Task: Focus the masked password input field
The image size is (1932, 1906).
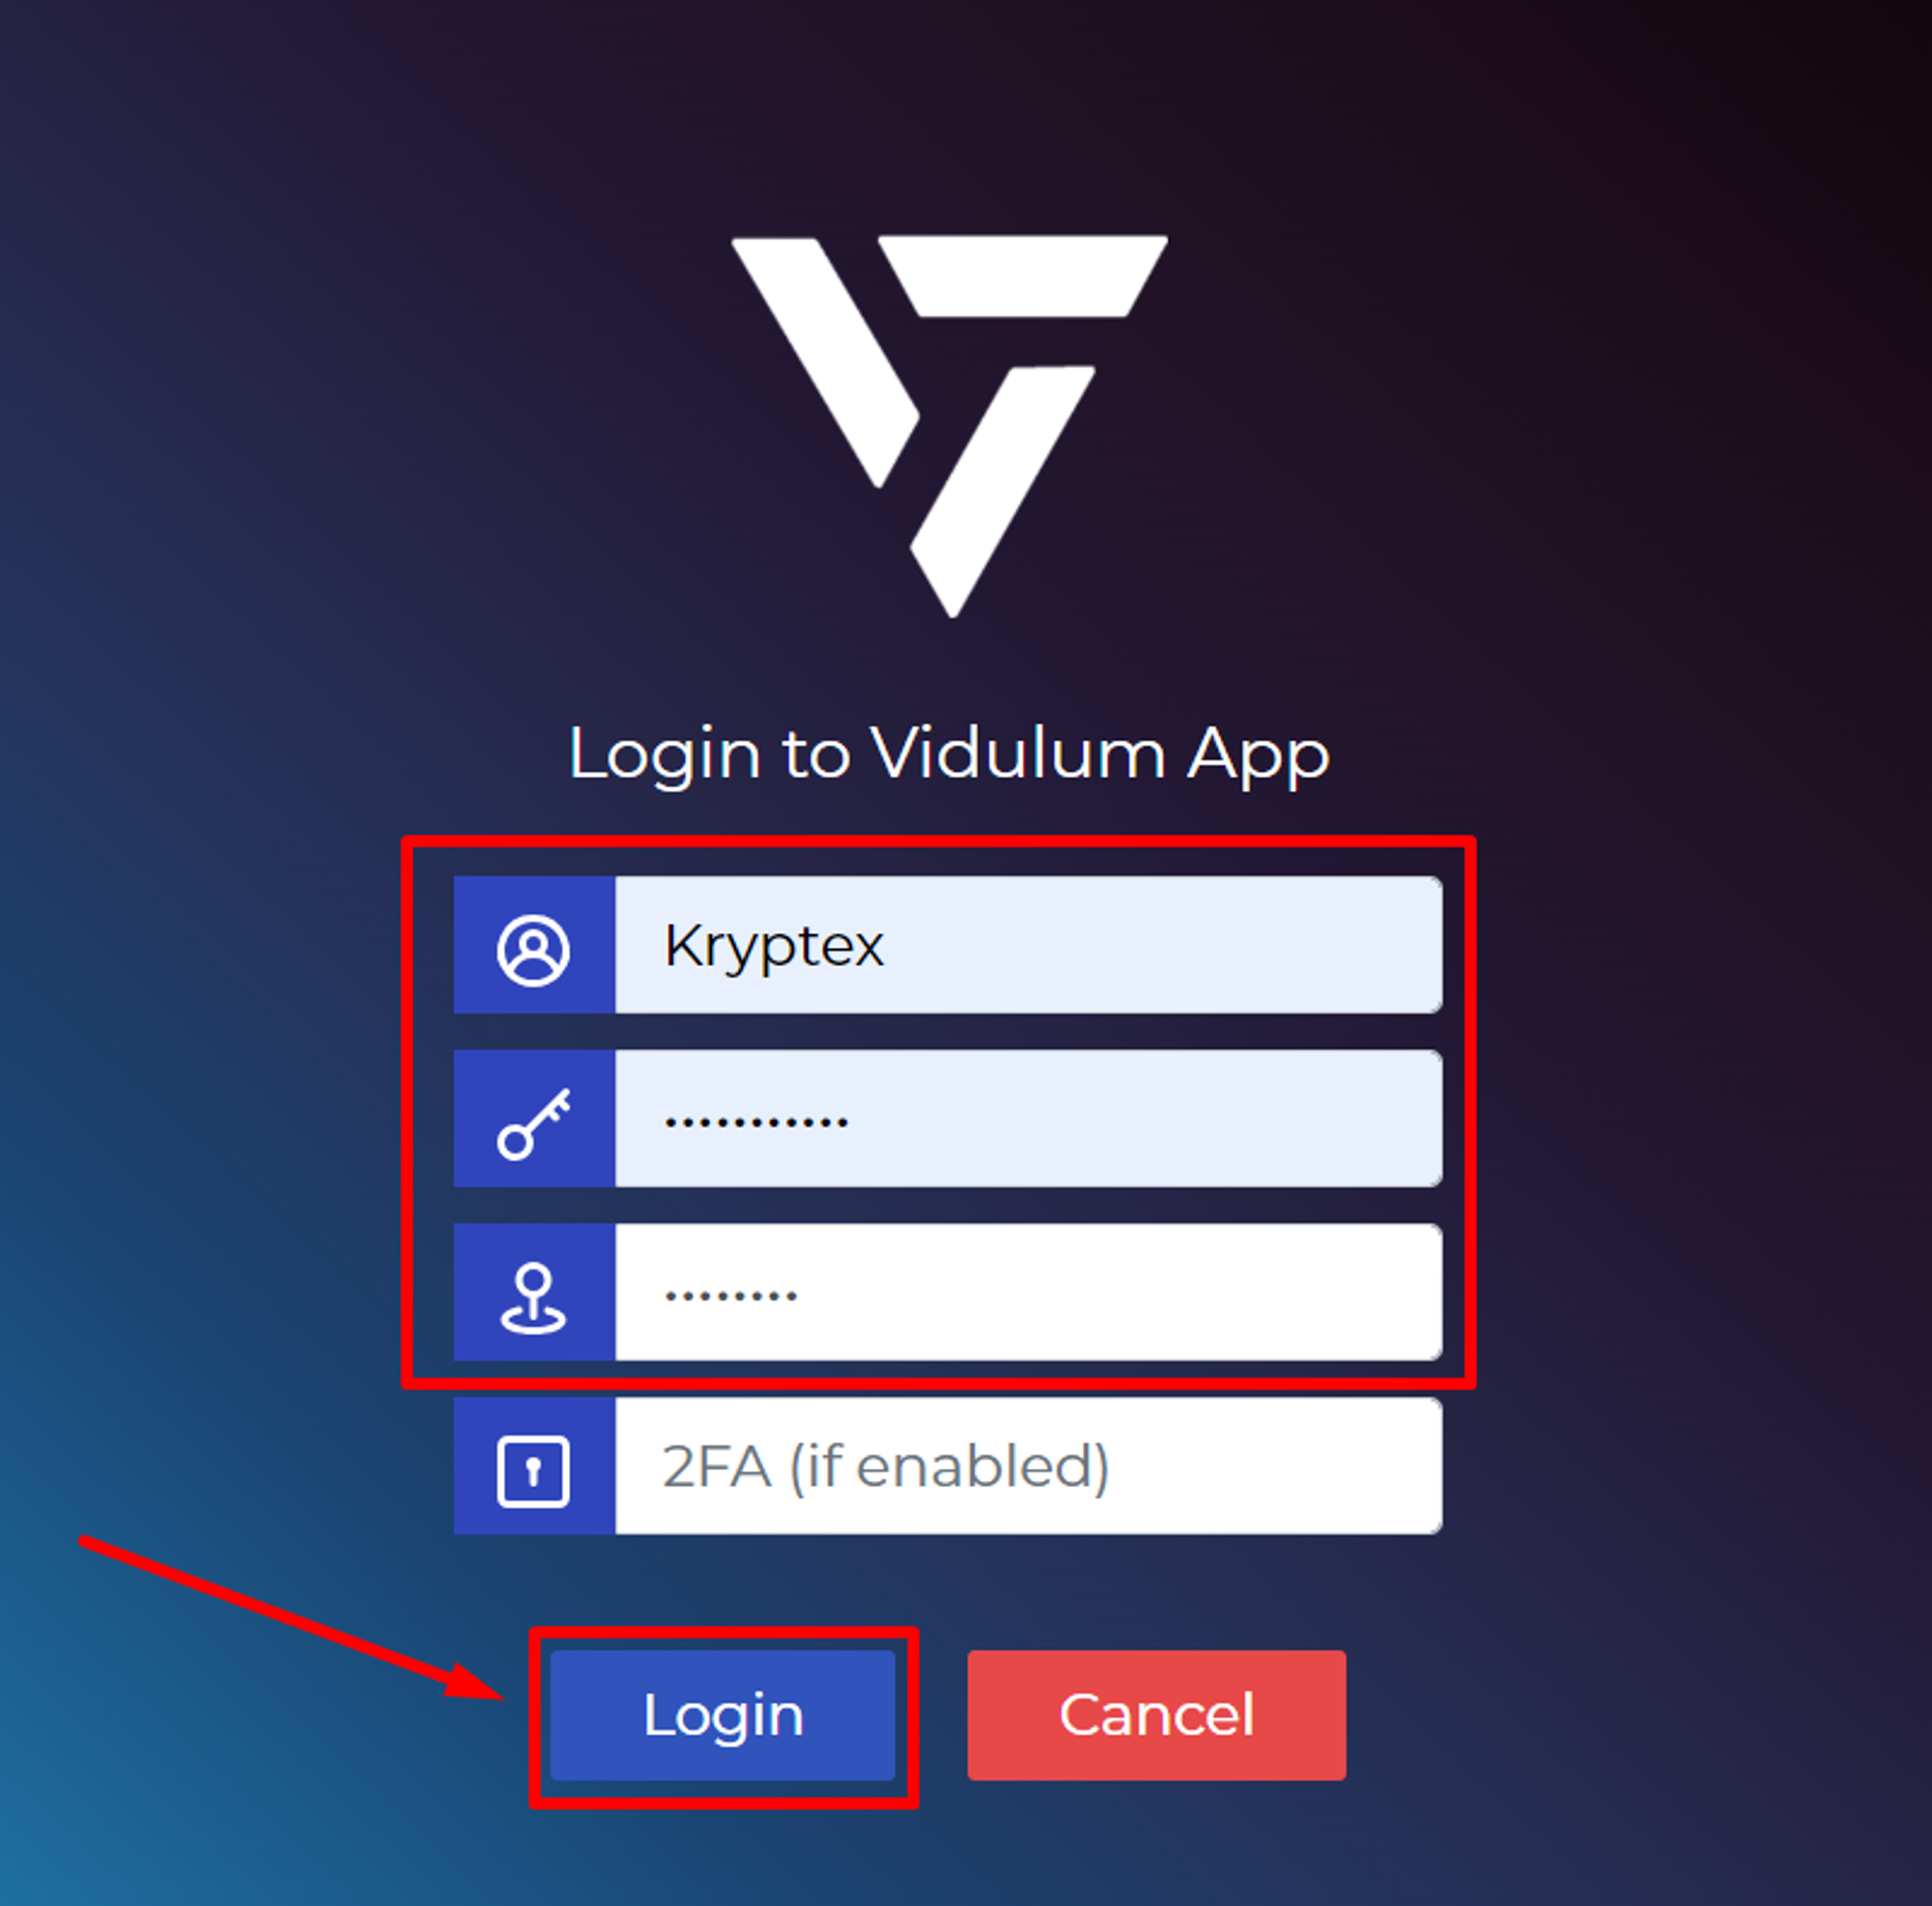Action: 1028,1118
